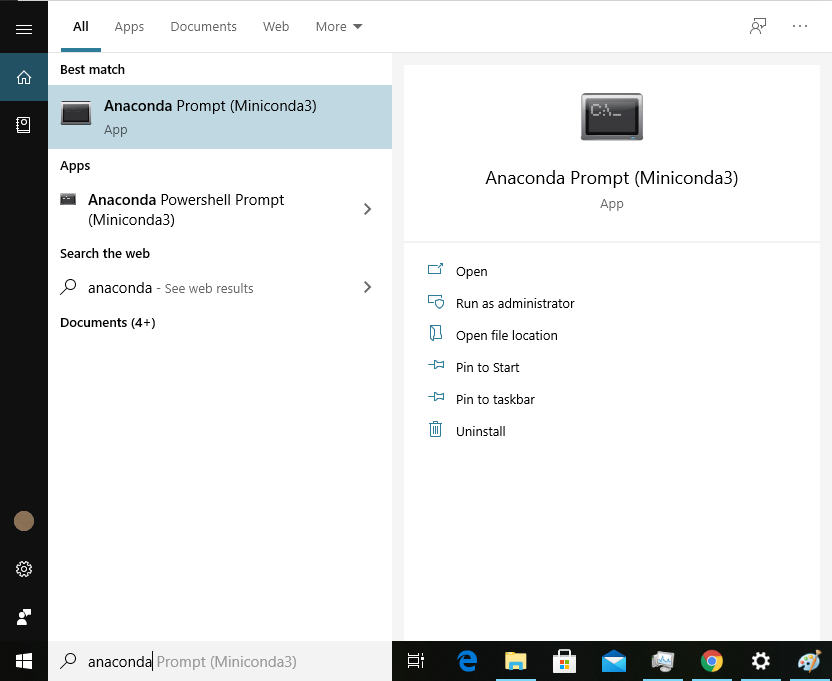
Task: Select the Home icon in sidebar
Action: tap(24, 77)
